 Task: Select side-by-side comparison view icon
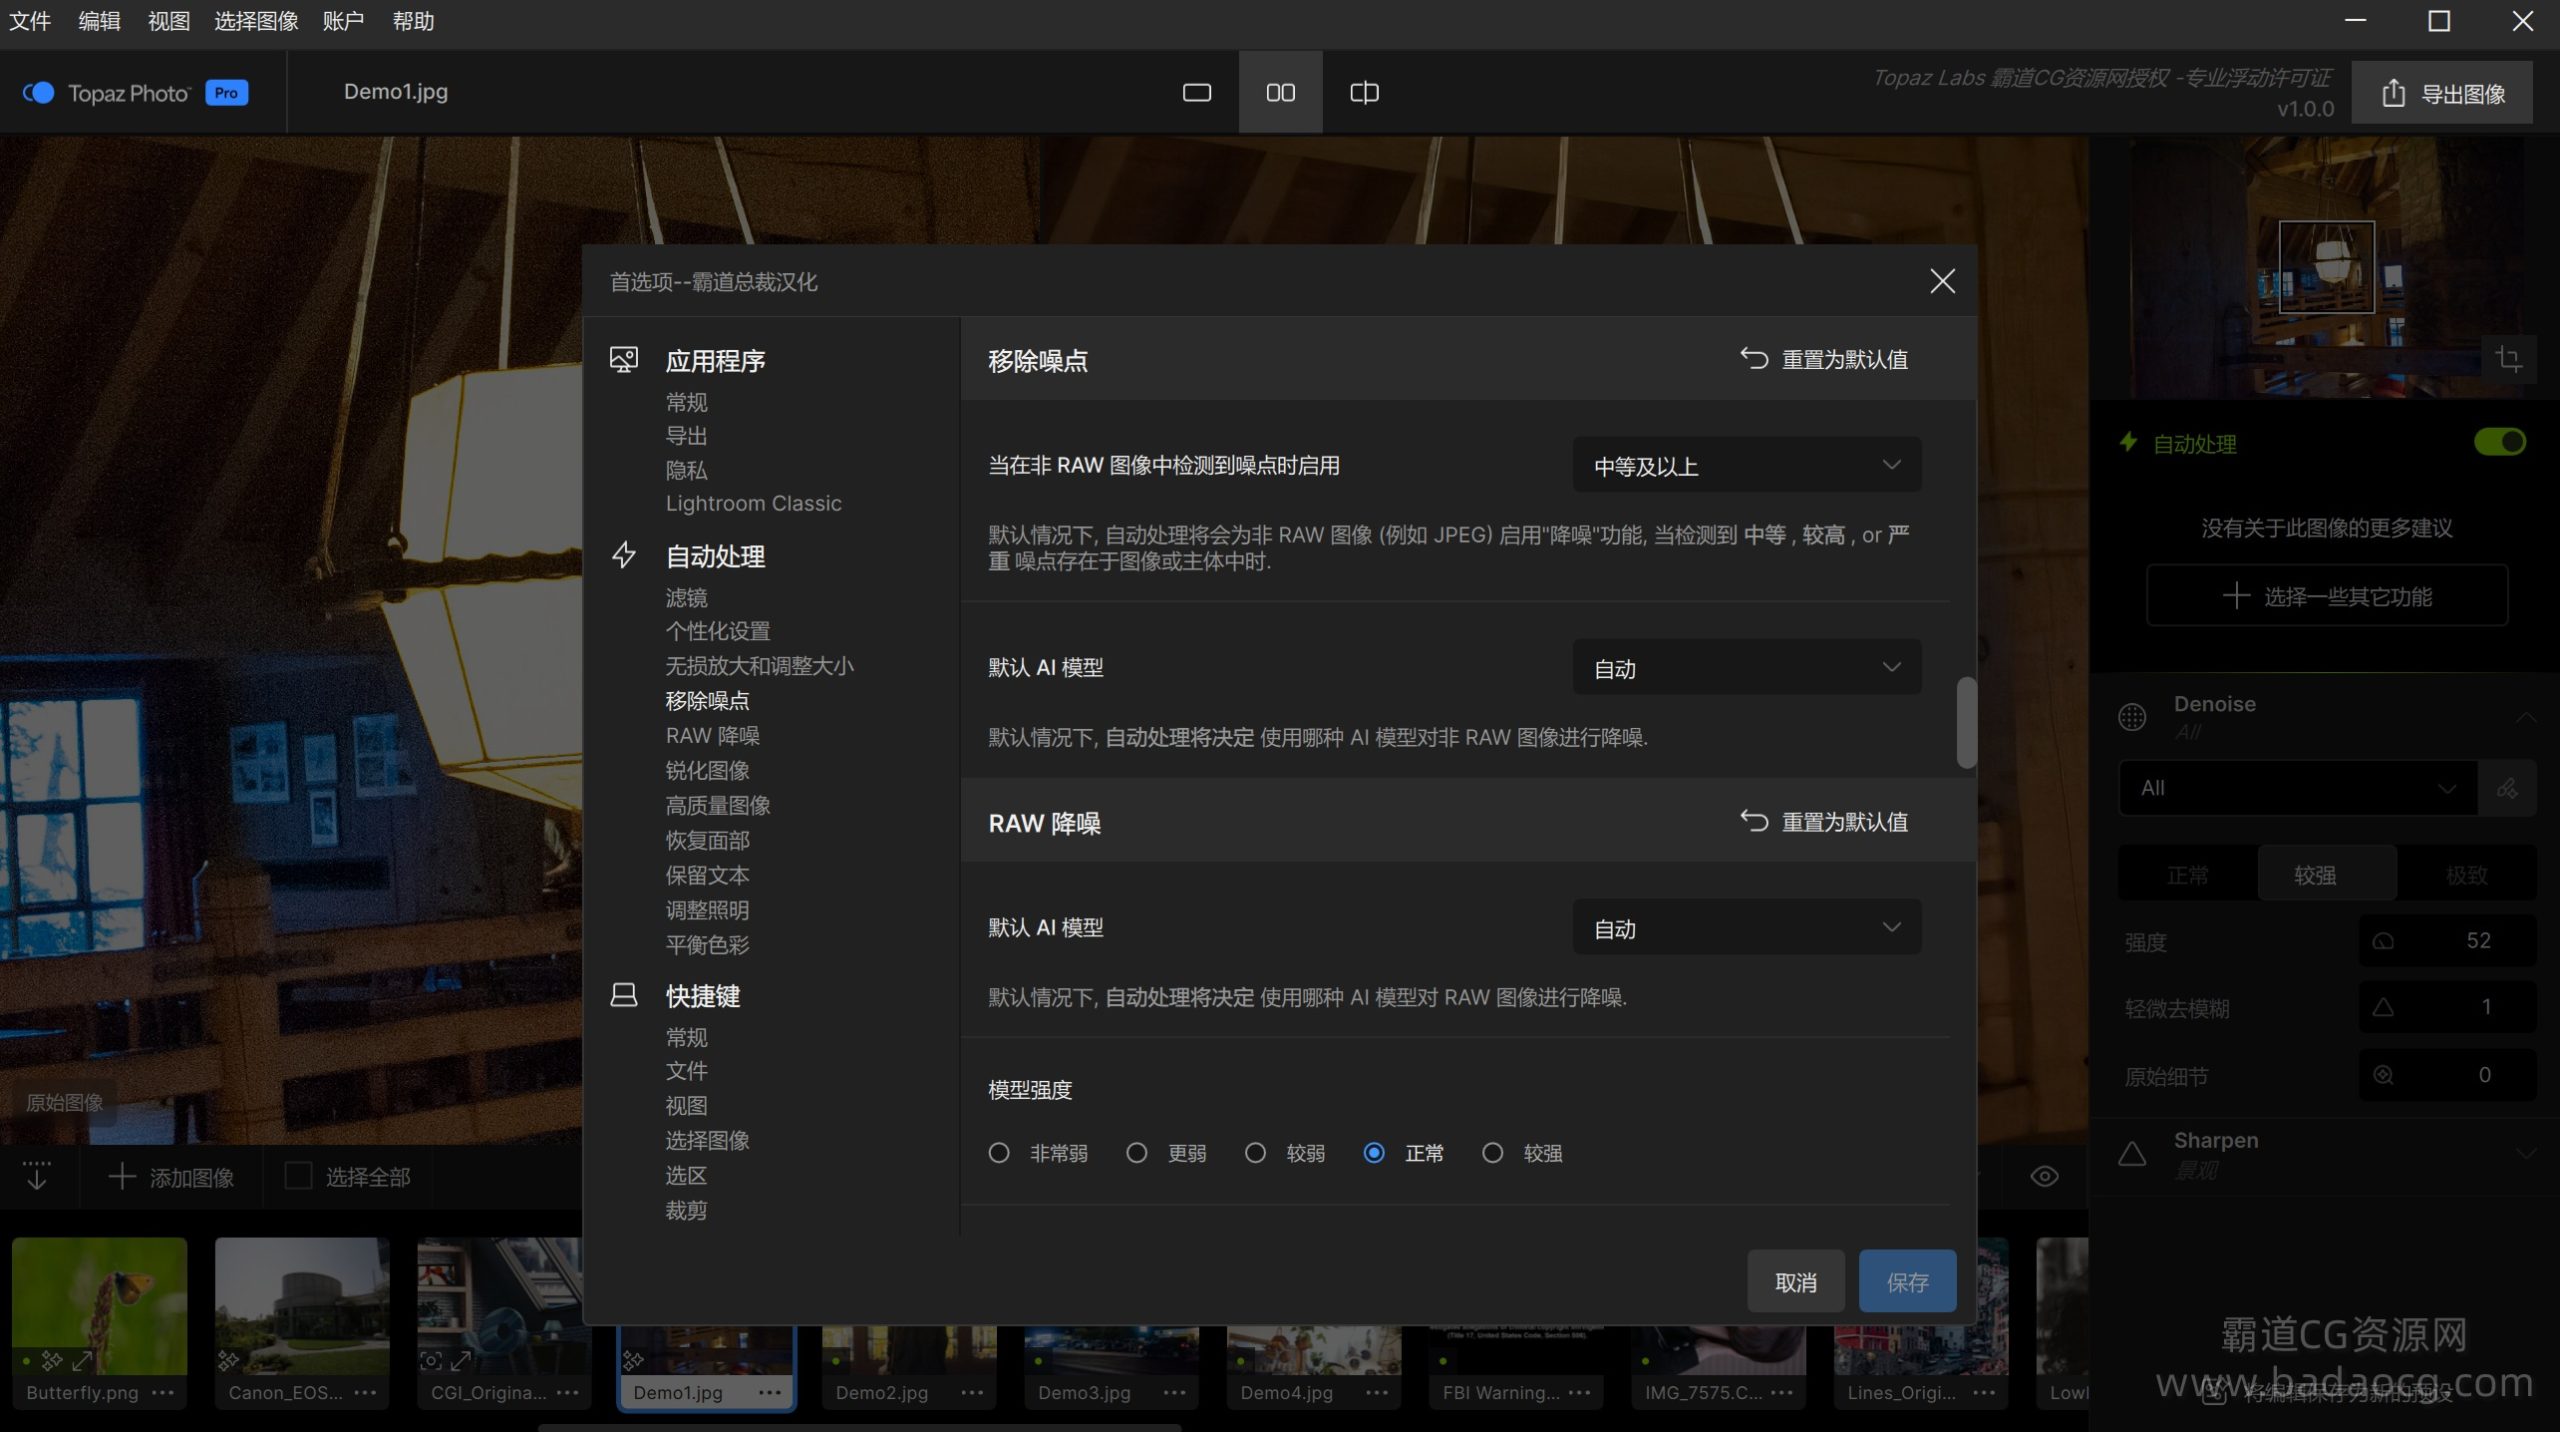(x=1280, y=93)
